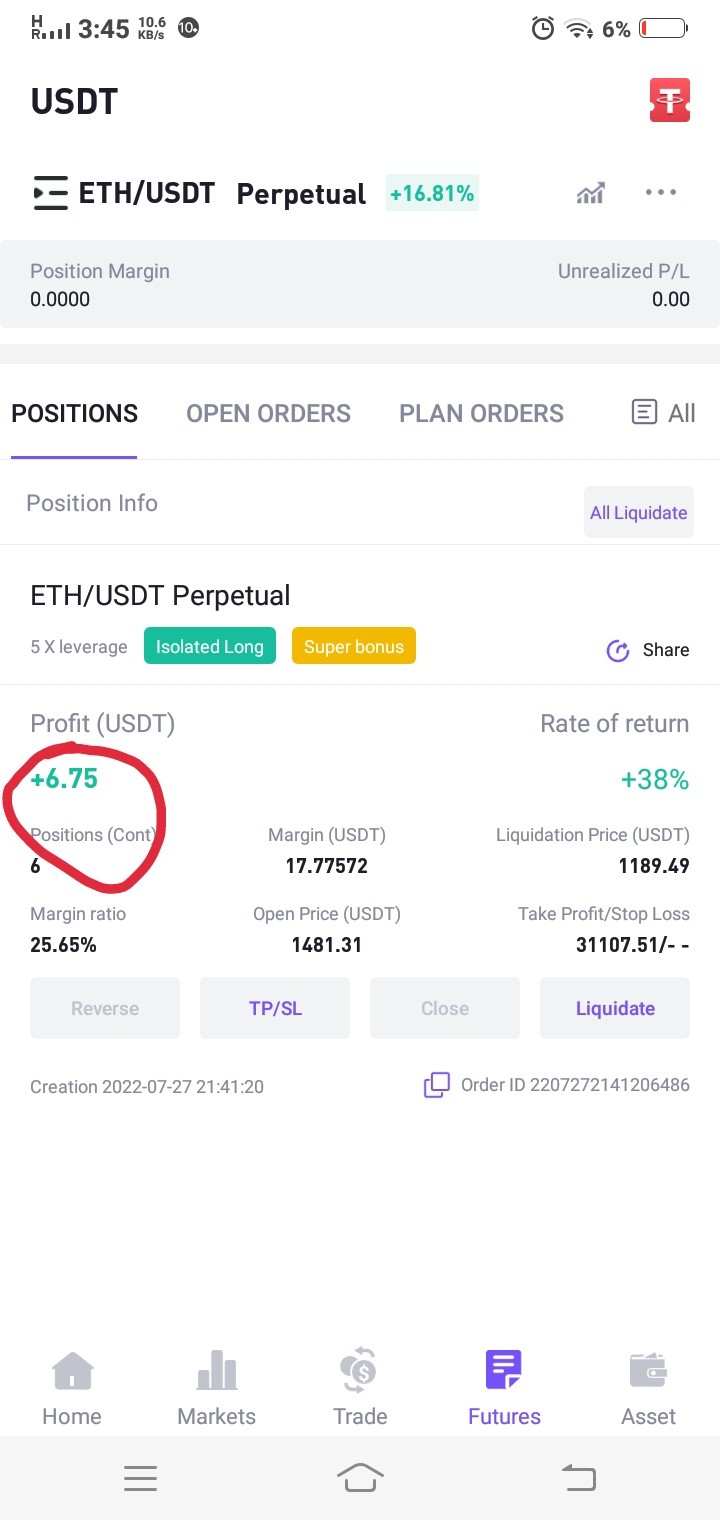Screen dimensions: 720x1520
Task: Switch to the OPEN ORDERS tab
Action: [268, 413]
